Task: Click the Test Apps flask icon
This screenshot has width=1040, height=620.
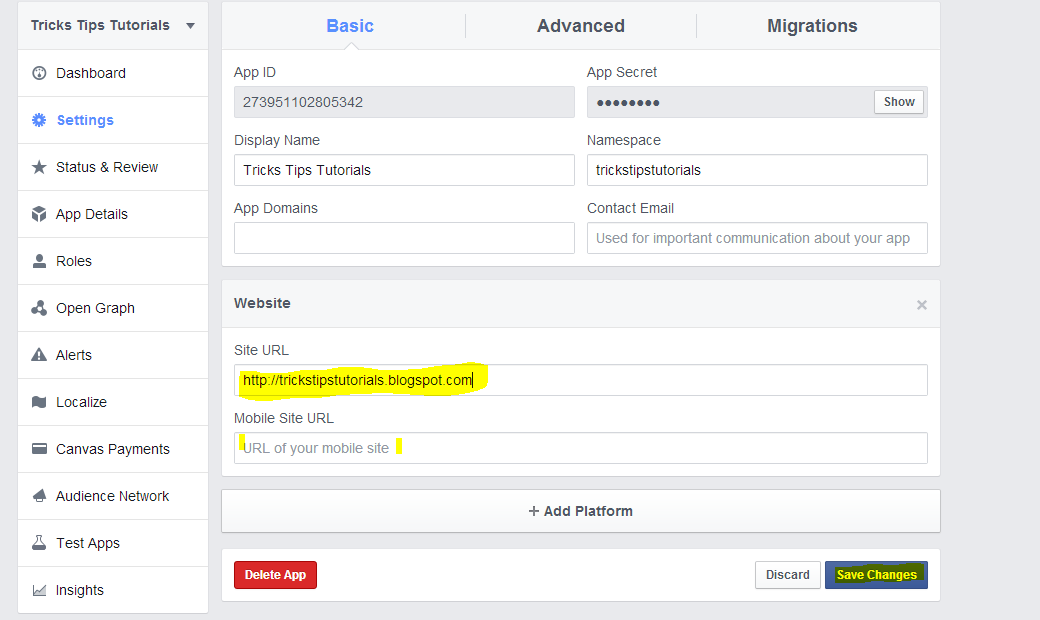Action: 39,543
